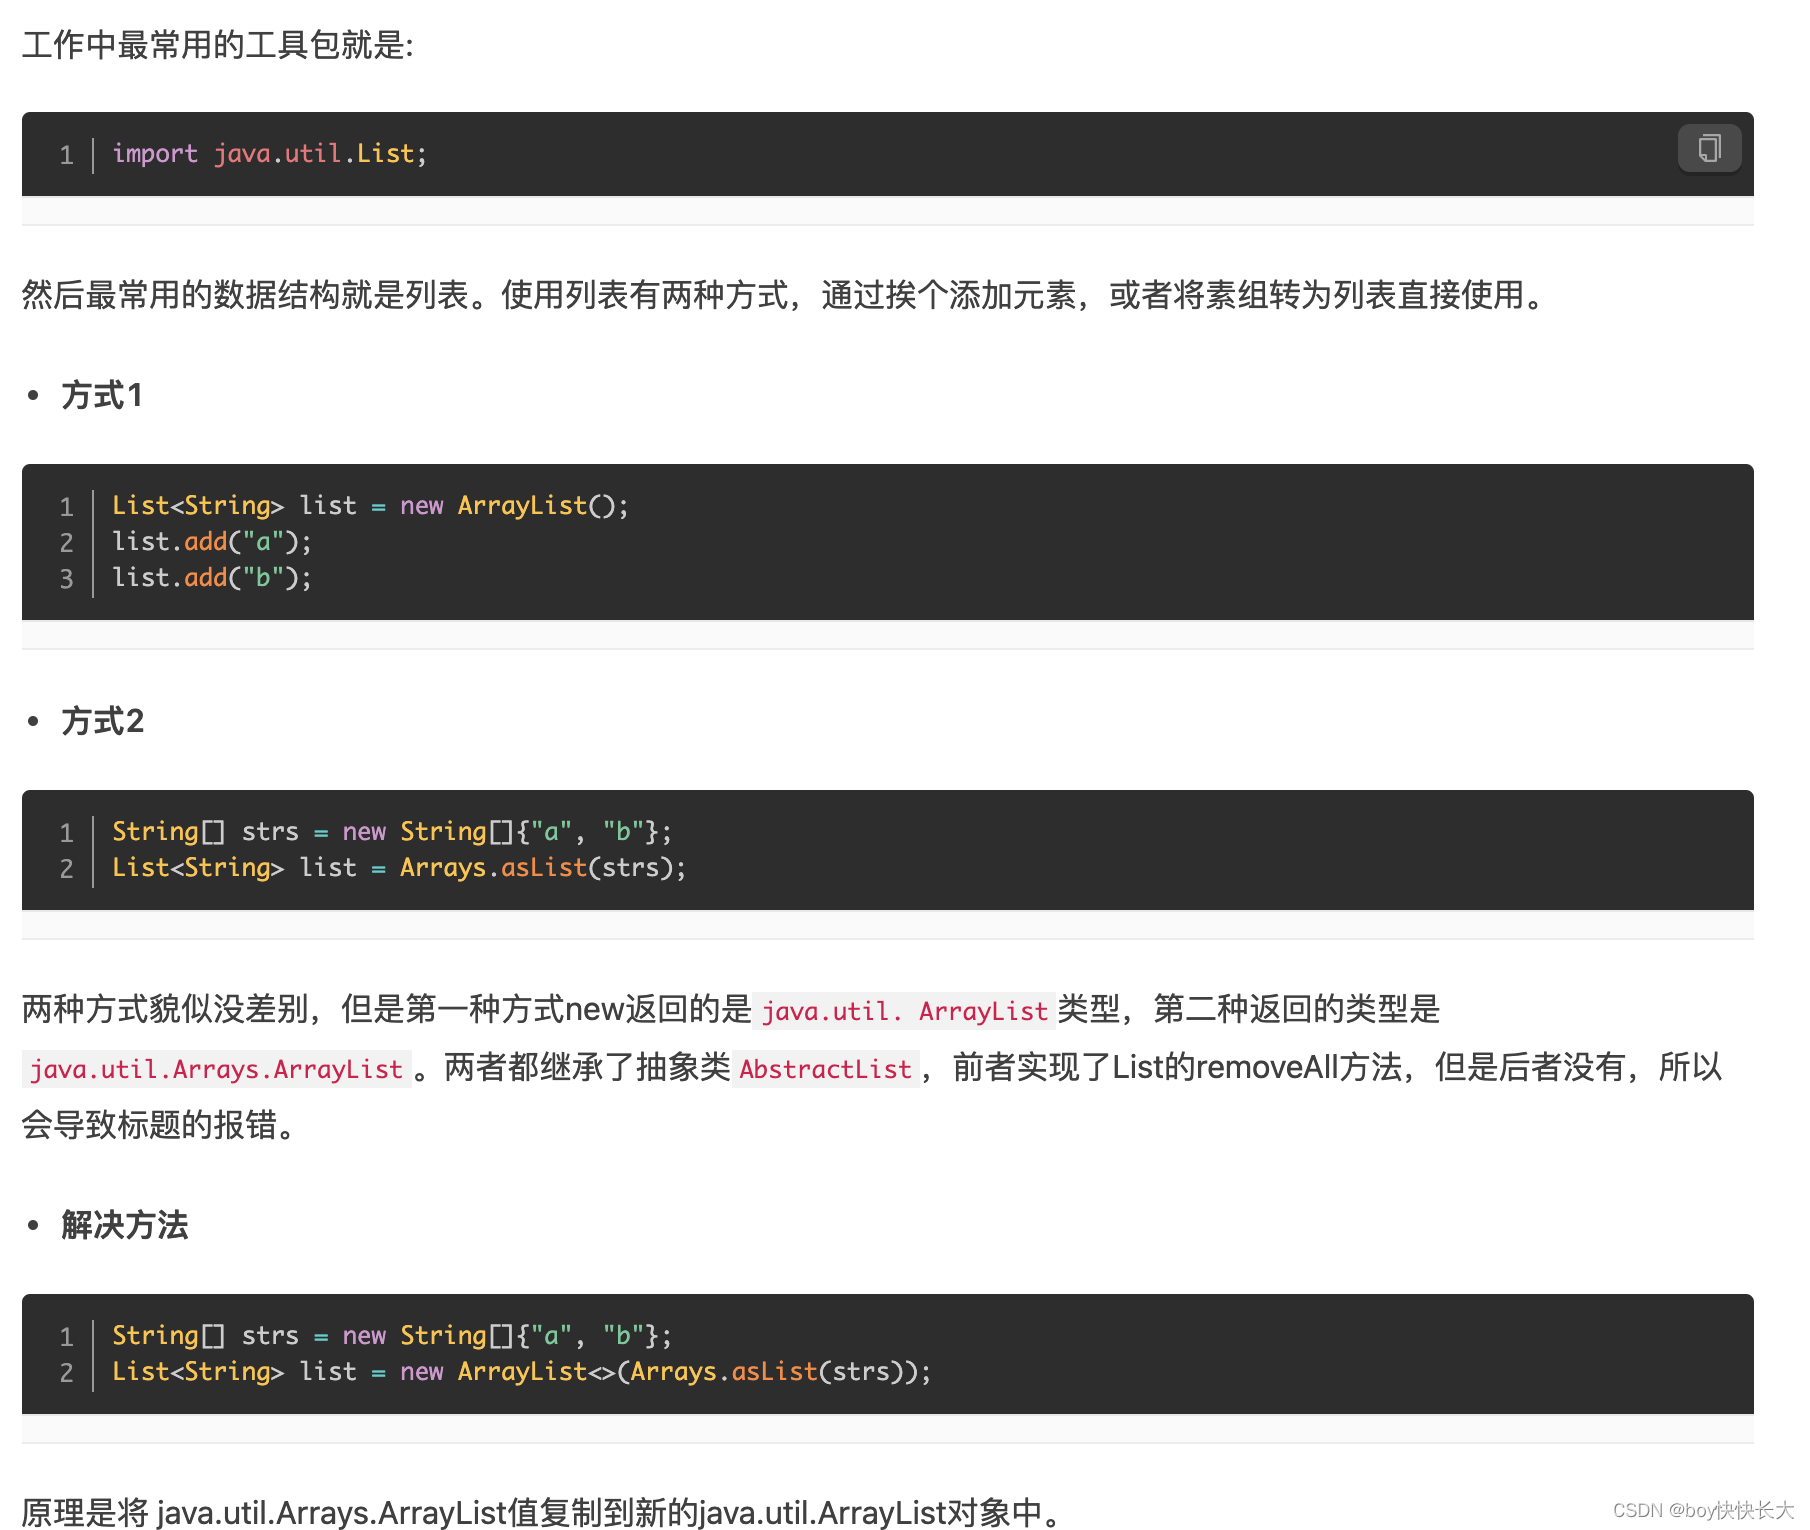Viewport: 1810px width, 1530px height.
Task: Click the list.add("a"); code line
Action: coord(212,542)
